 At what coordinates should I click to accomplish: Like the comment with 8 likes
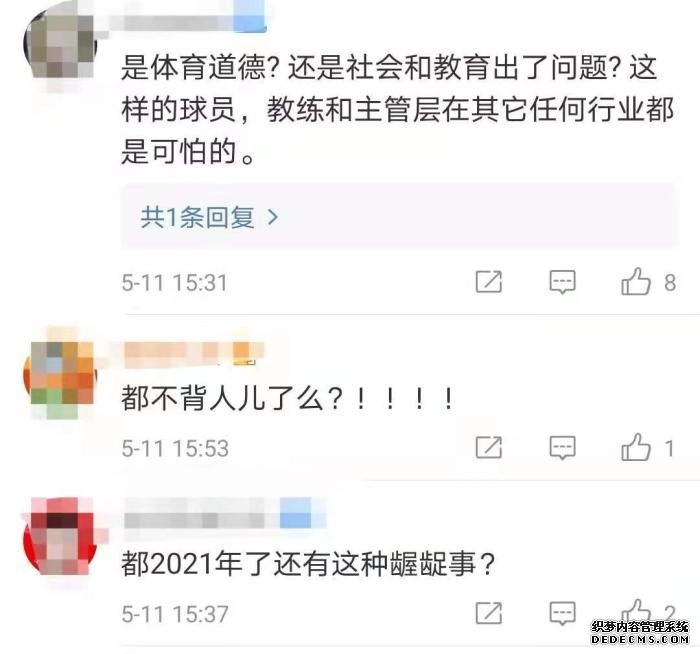tap(636, 281)
